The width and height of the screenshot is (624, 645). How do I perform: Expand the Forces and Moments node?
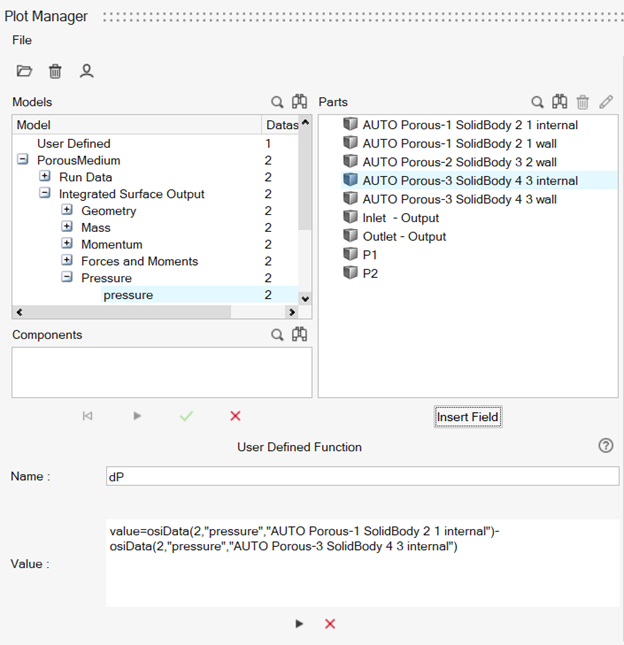point(67,261)
